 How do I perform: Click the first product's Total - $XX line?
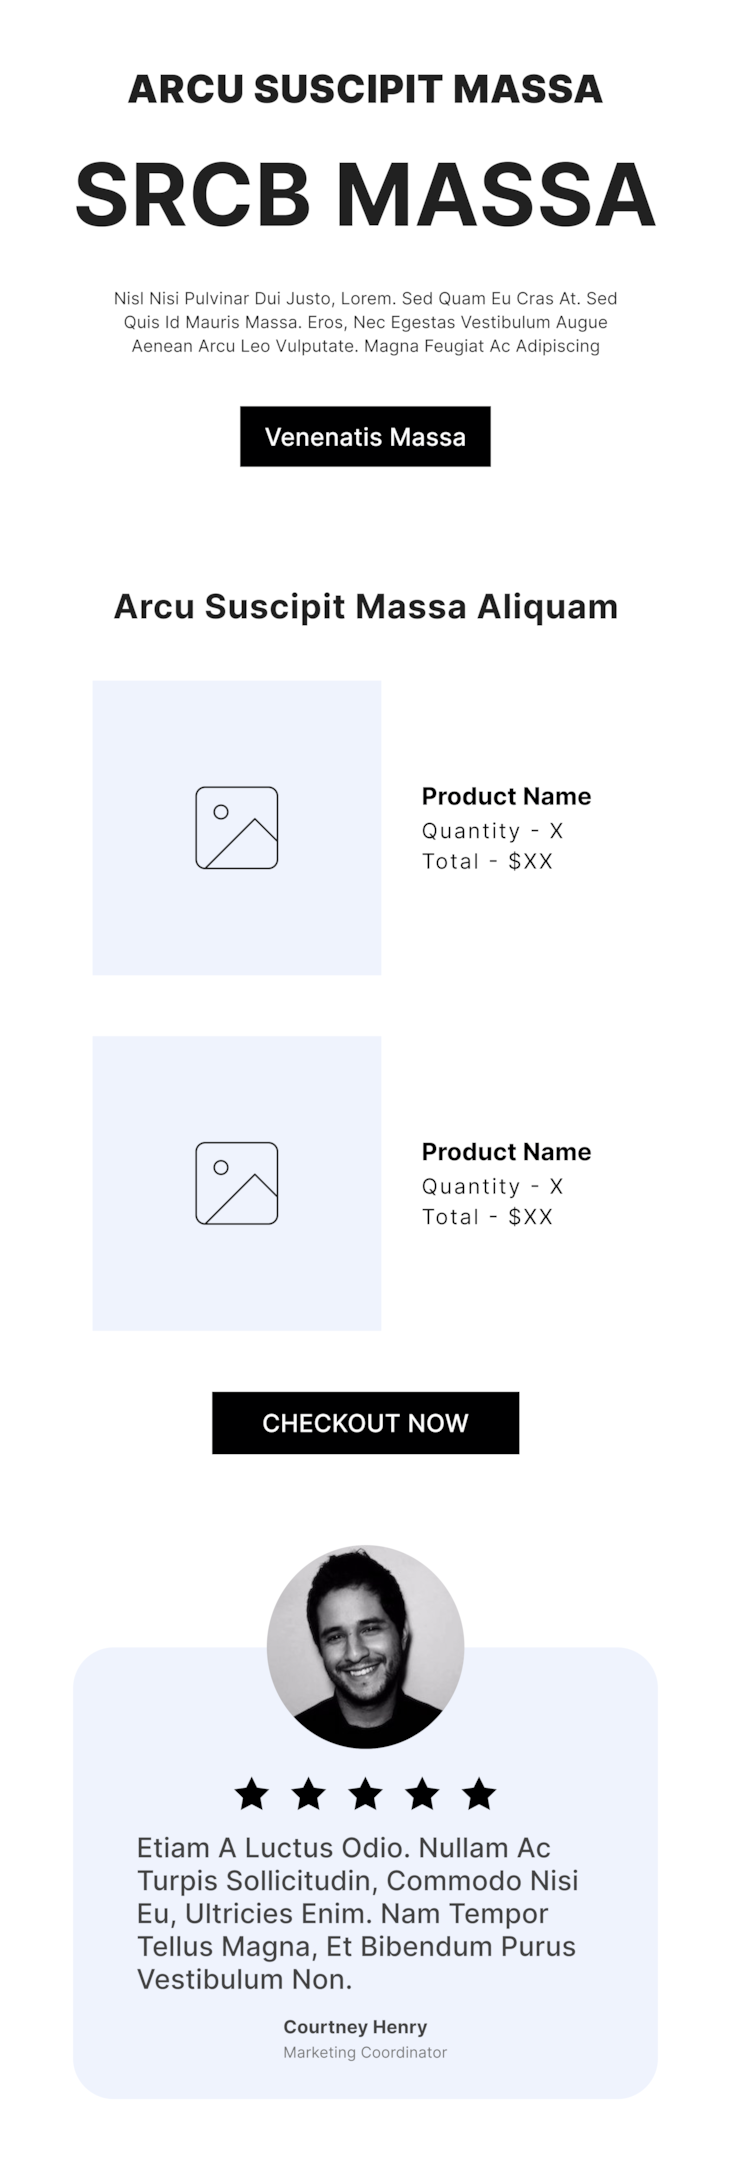point(487,861)
